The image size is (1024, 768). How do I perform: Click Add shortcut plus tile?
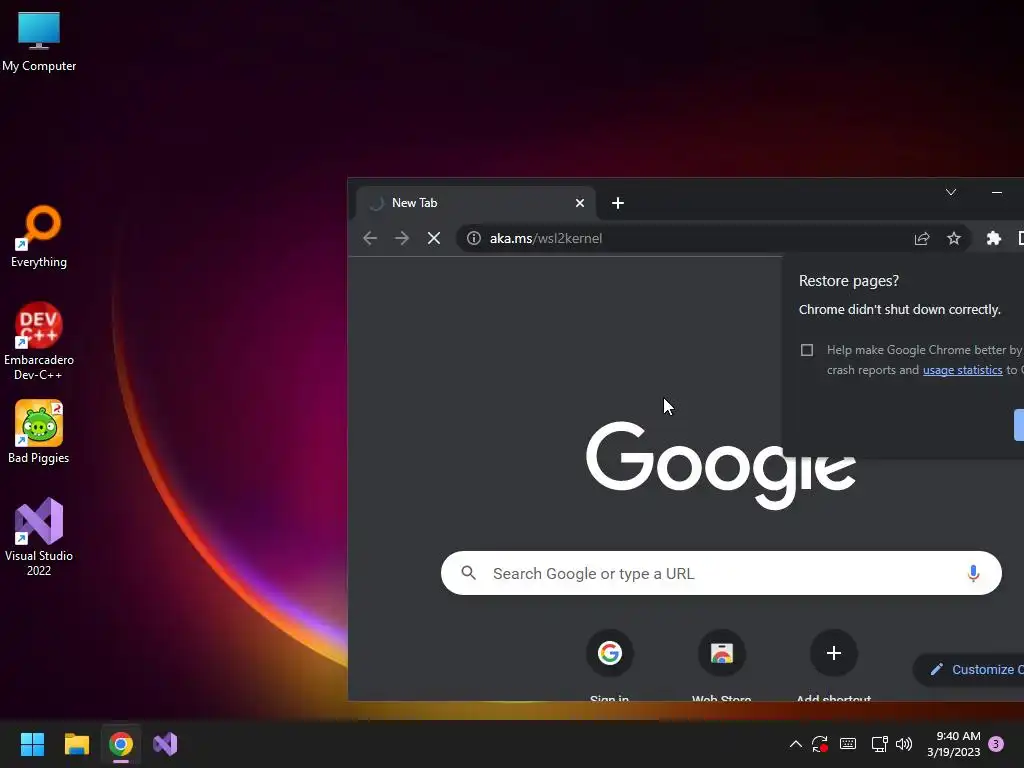[833, 665]
